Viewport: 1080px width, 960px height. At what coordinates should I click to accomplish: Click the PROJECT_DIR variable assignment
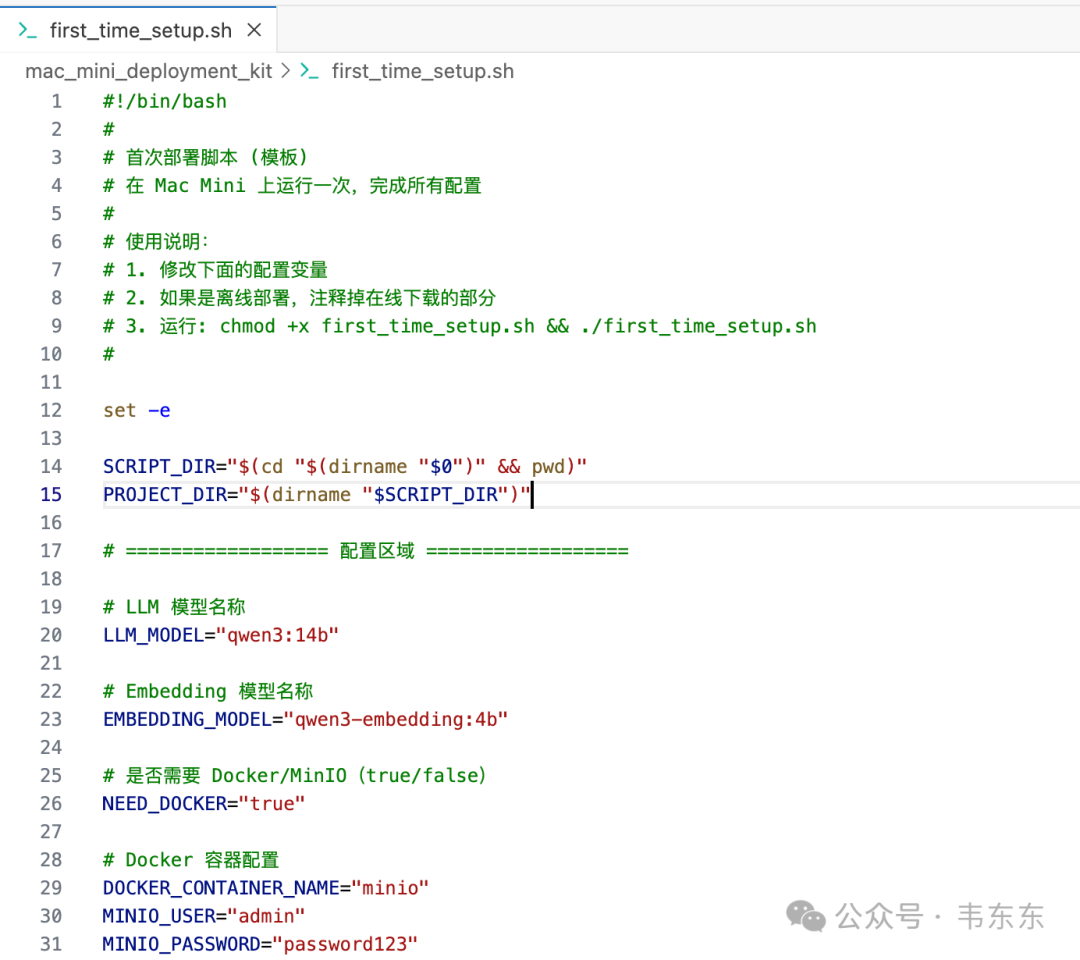317,494
